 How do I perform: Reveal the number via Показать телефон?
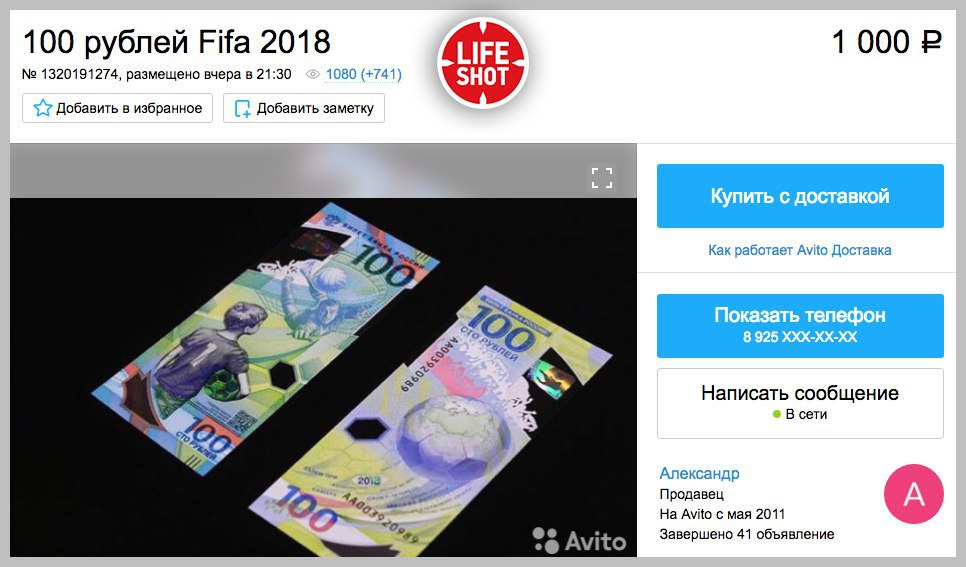pyautogui.click(x=800, y=325)
